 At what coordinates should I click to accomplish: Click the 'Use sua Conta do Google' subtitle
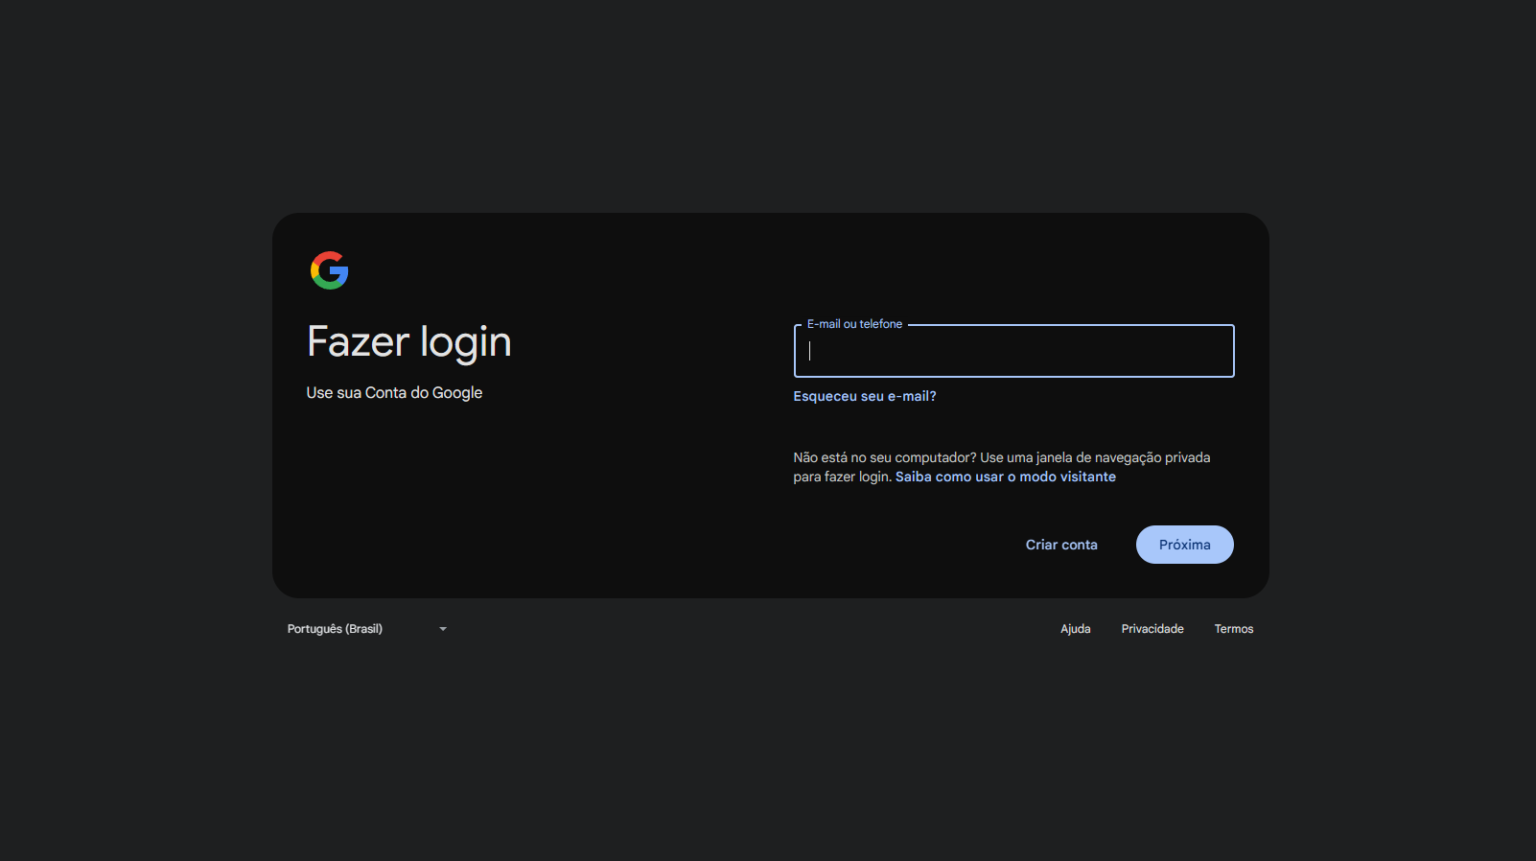pos(394,393)
